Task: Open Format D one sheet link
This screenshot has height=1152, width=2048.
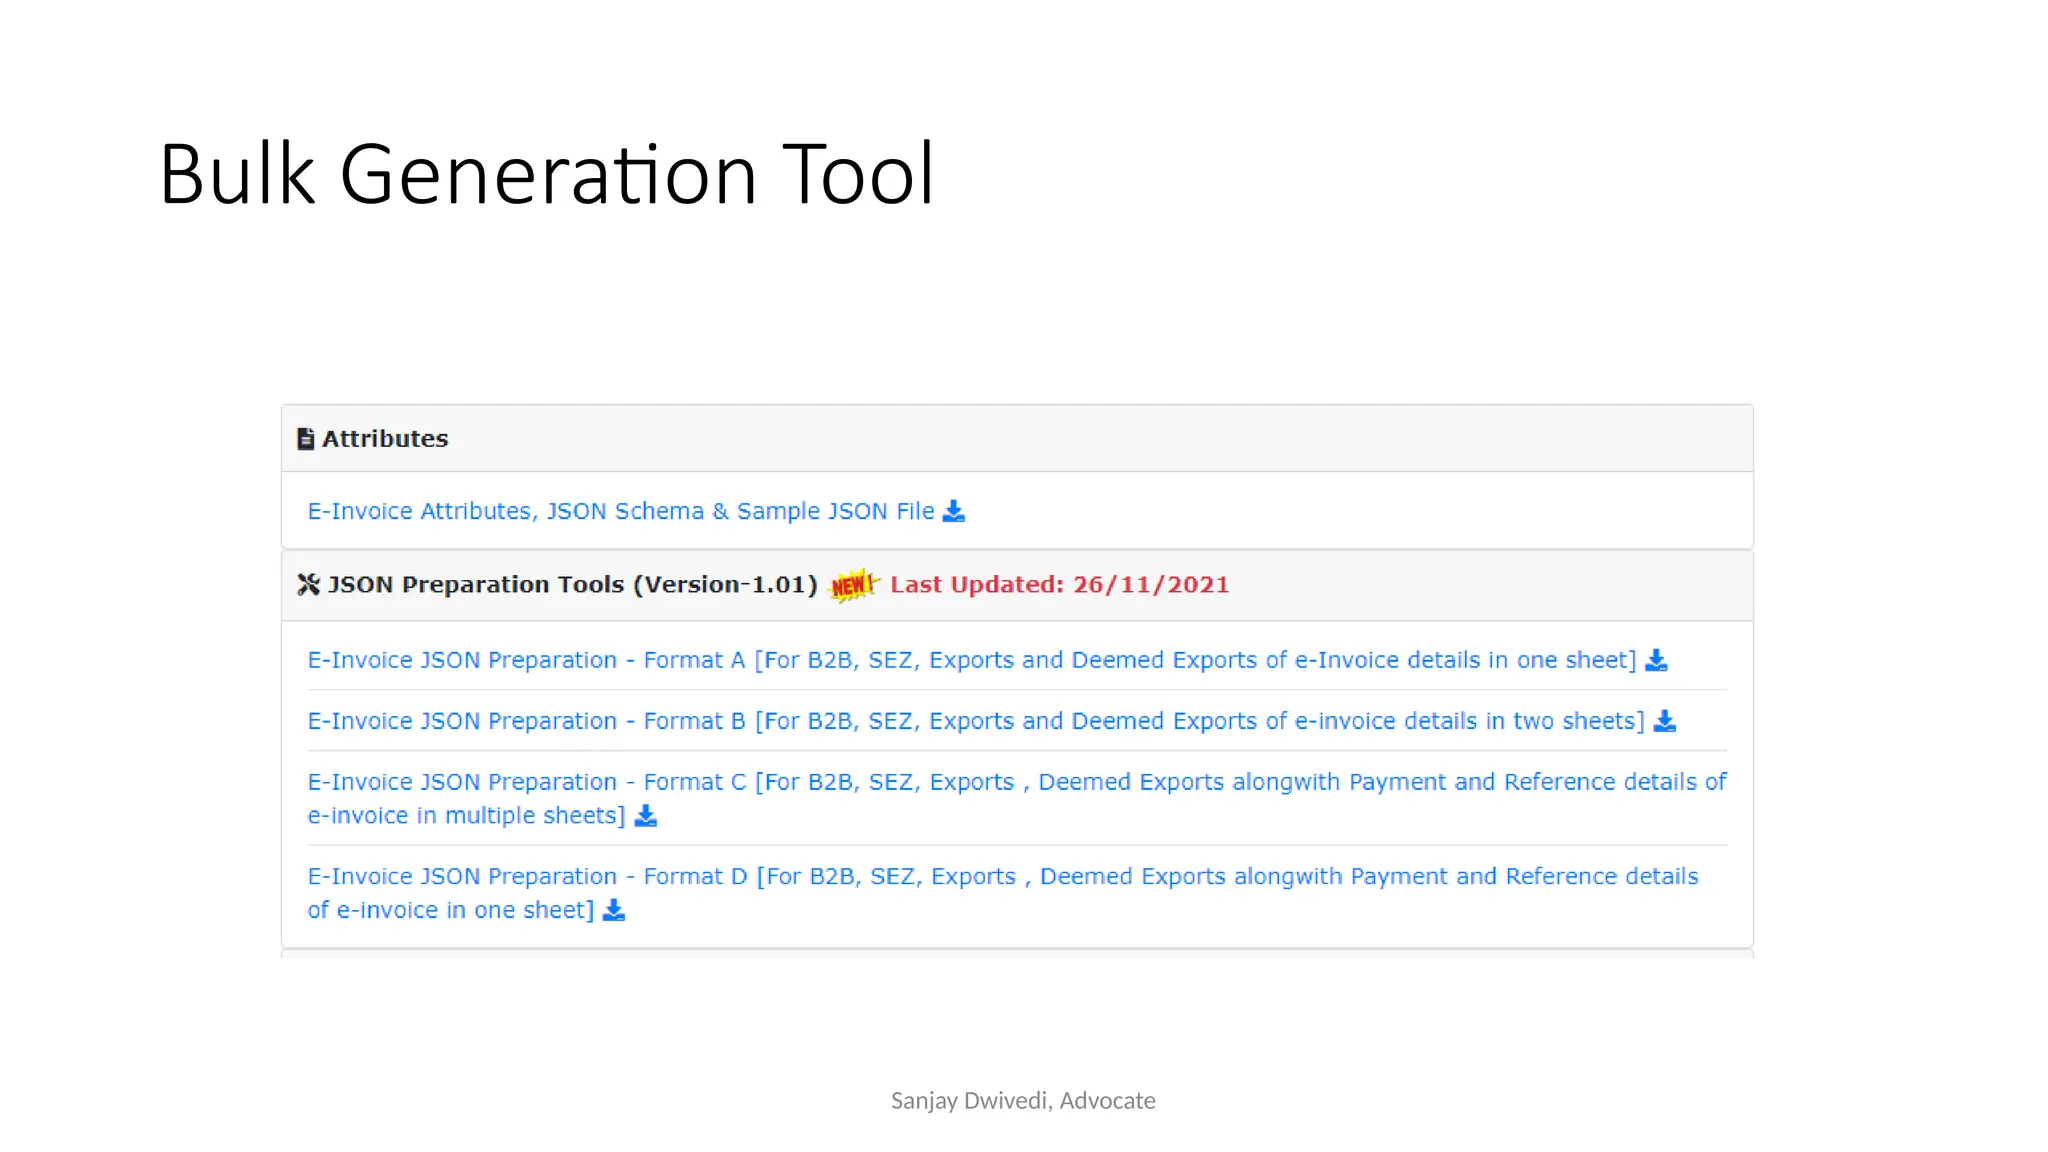Action: click(x=1003, y=893)
